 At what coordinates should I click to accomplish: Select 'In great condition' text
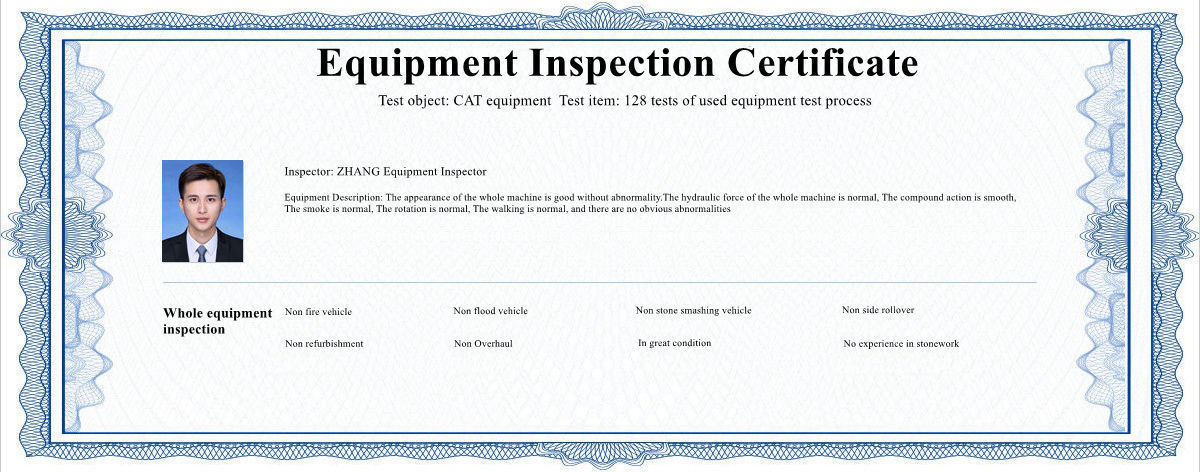click(675, 343)
